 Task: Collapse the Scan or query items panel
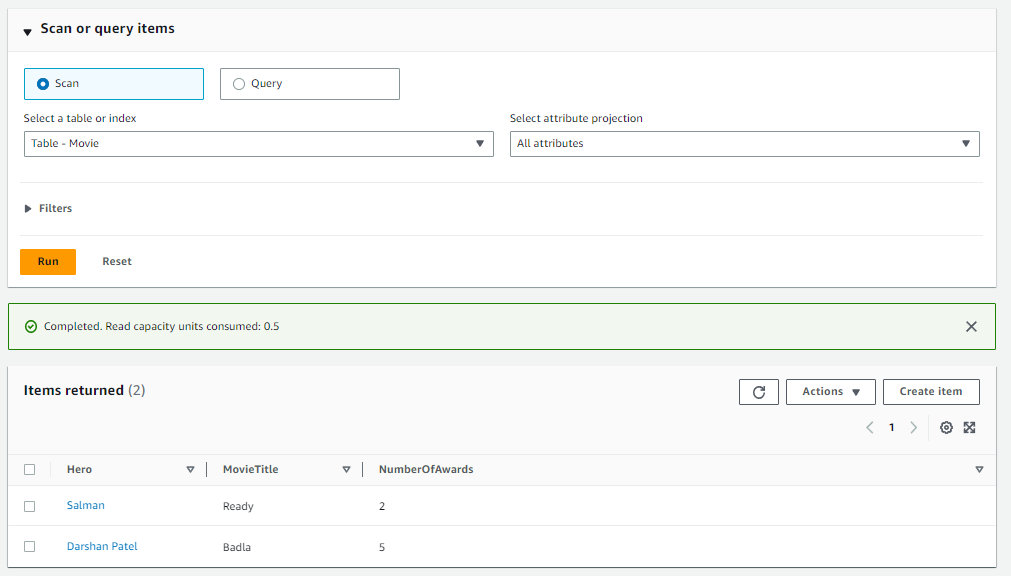[27, 32]
